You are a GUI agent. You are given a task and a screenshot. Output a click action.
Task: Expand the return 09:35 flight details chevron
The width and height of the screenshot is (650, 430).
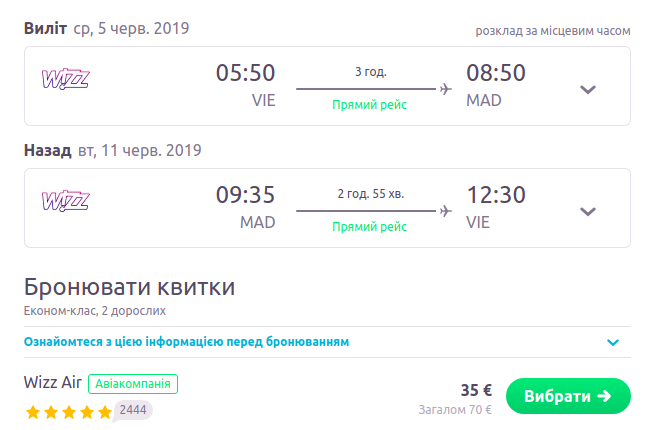(588, 211)
